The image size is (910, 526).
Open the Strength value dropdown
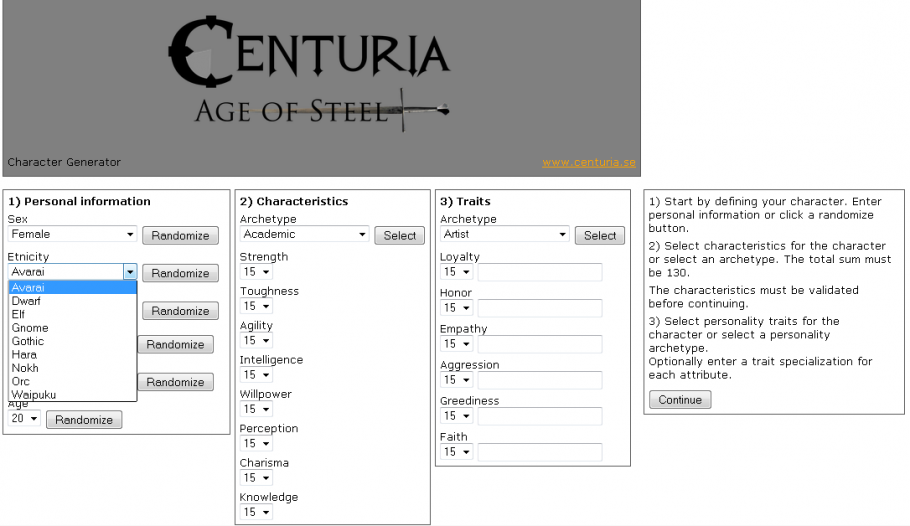coord(256,272)
